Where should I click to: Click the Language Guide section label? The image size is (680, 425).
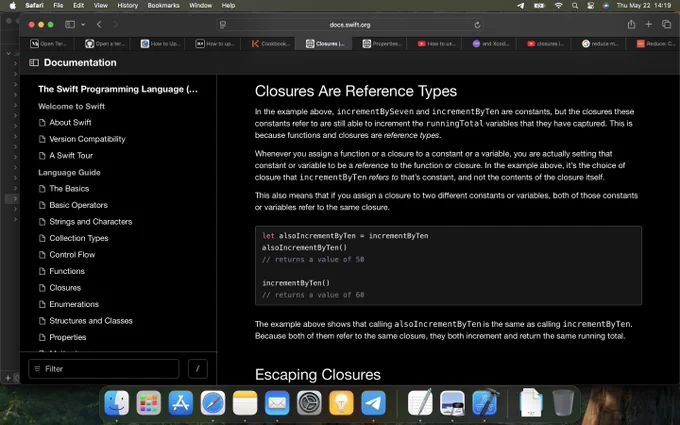click(69, 173)
